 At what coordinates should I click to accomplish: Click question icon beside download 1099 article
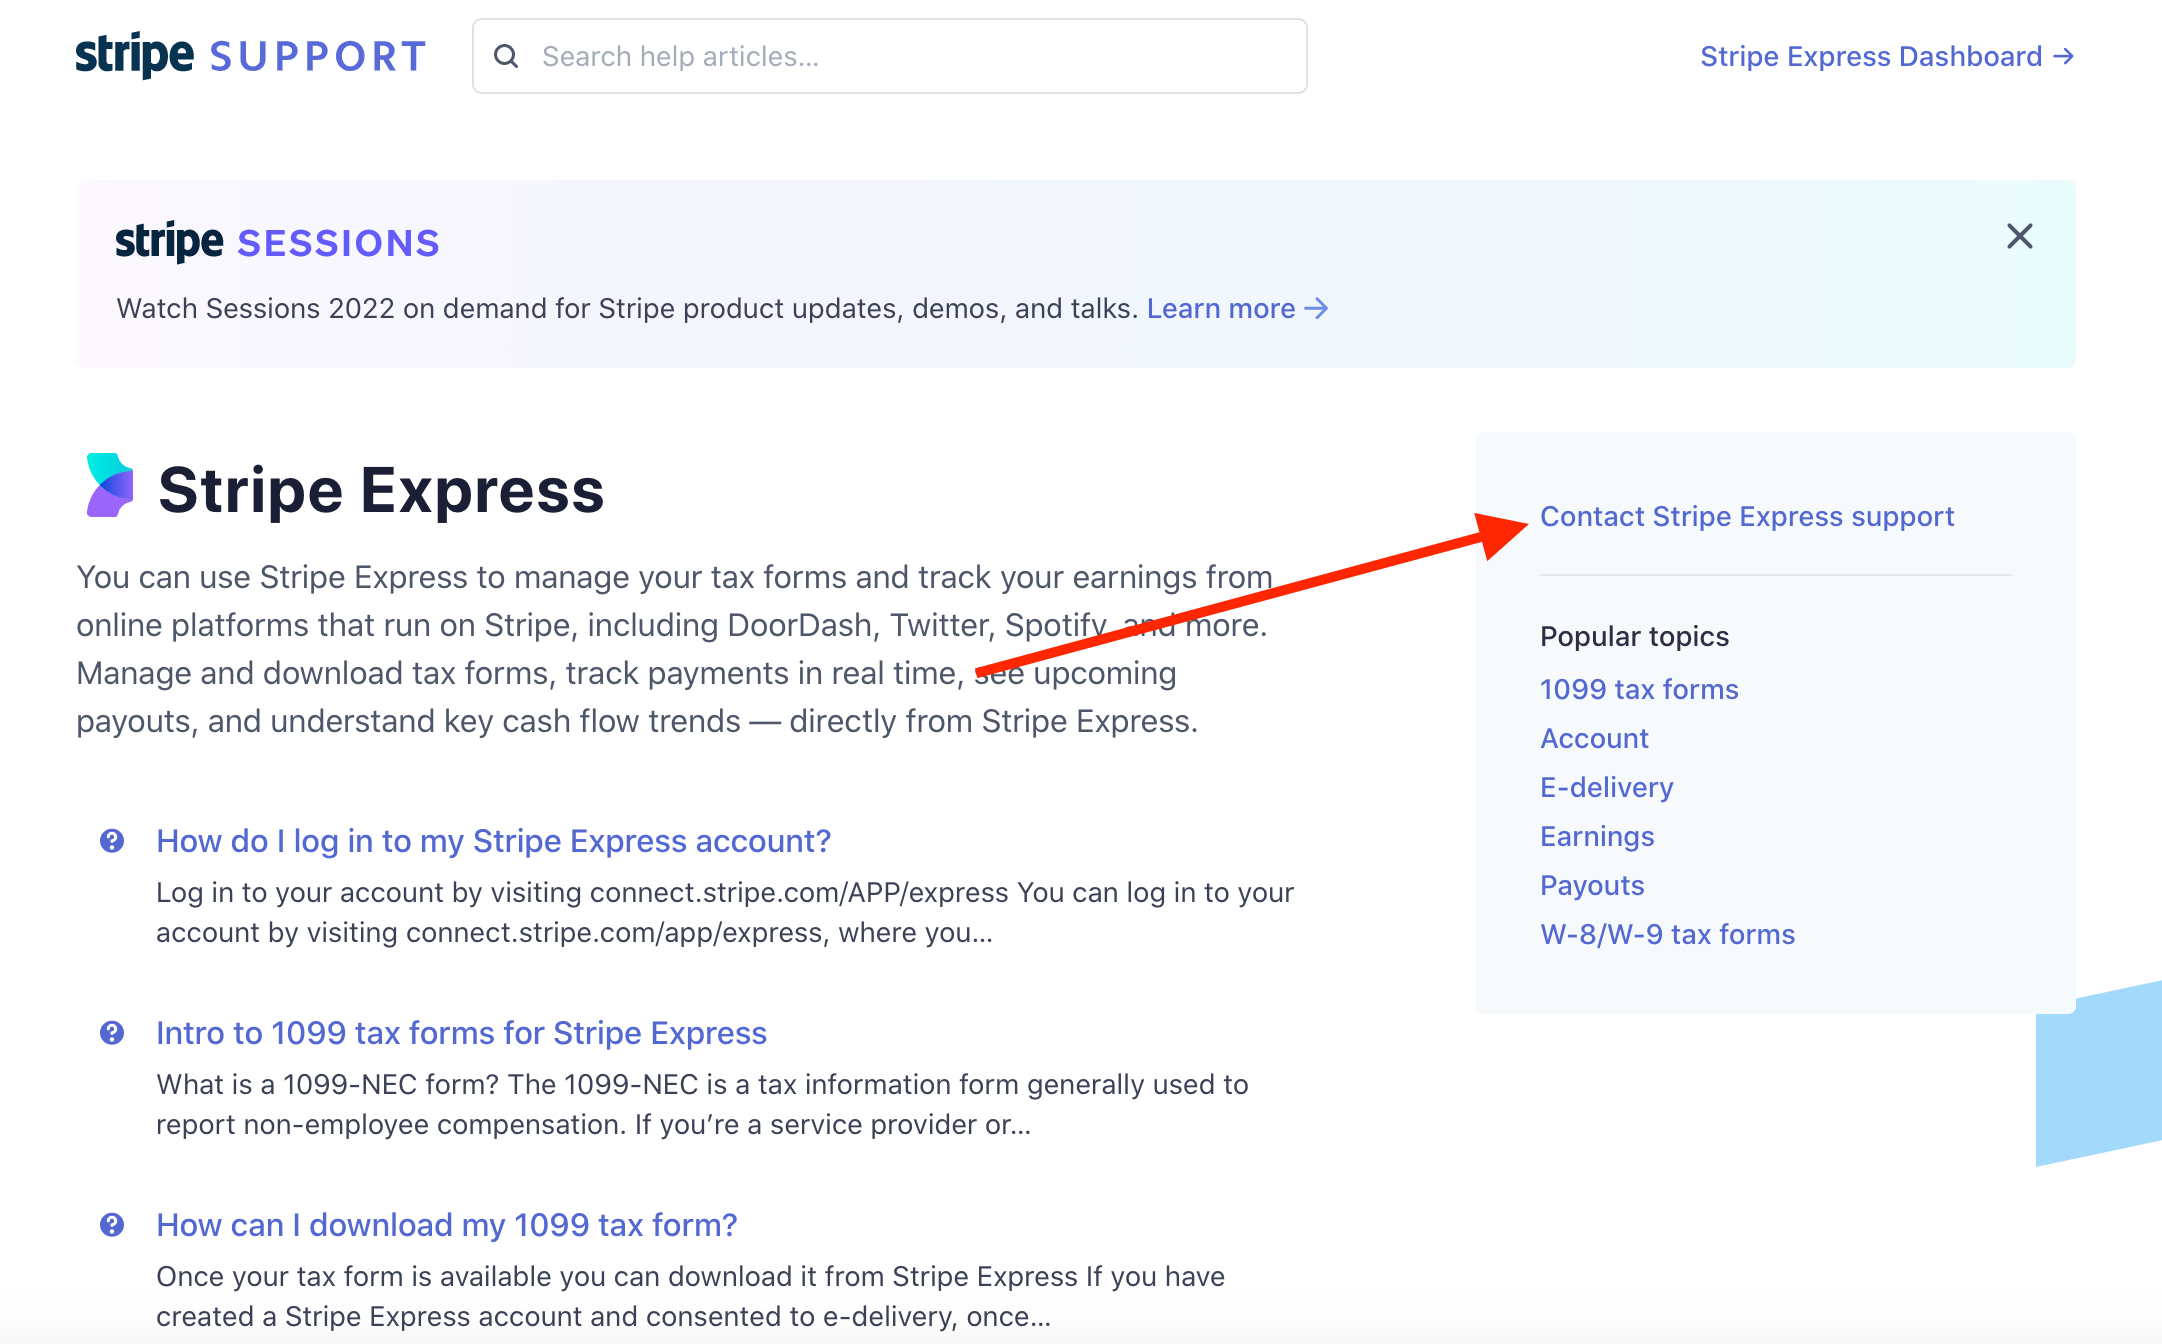point(112,1225)
